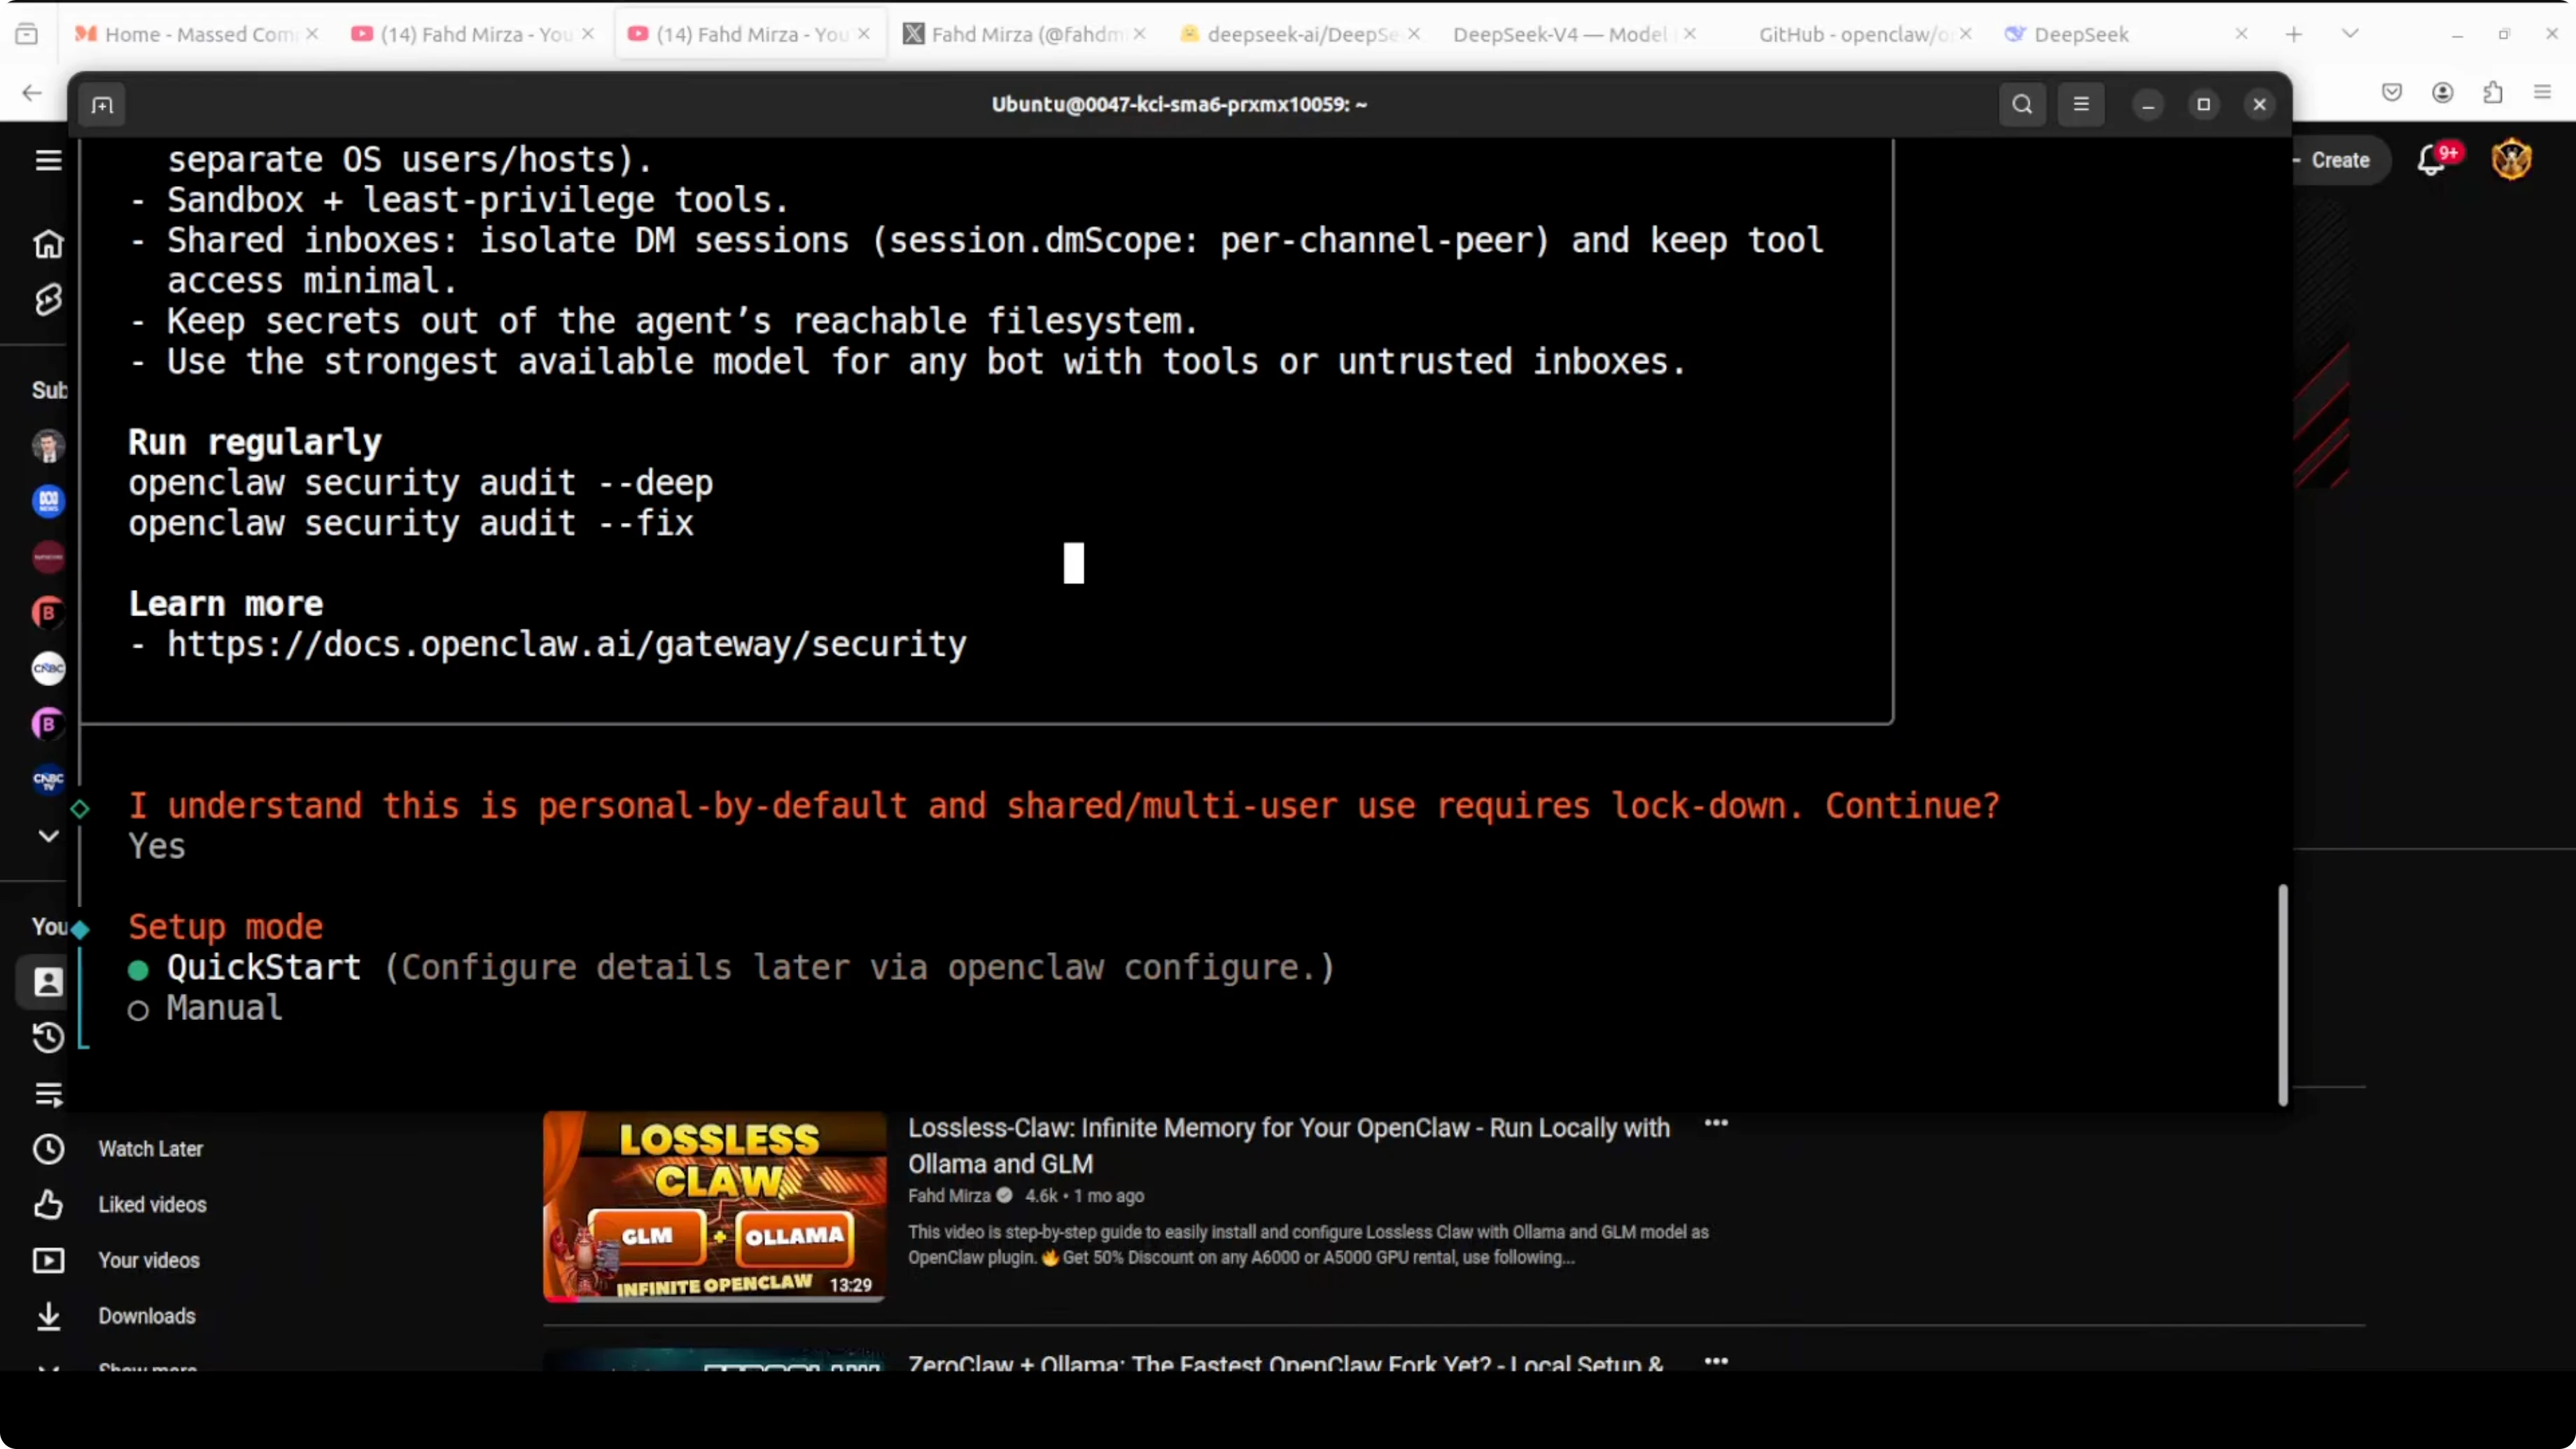The width and height of the screenshot is (2576, 1449).
Task: Switch to GitHub openclaw browser tab
Action: point(1850,34)
